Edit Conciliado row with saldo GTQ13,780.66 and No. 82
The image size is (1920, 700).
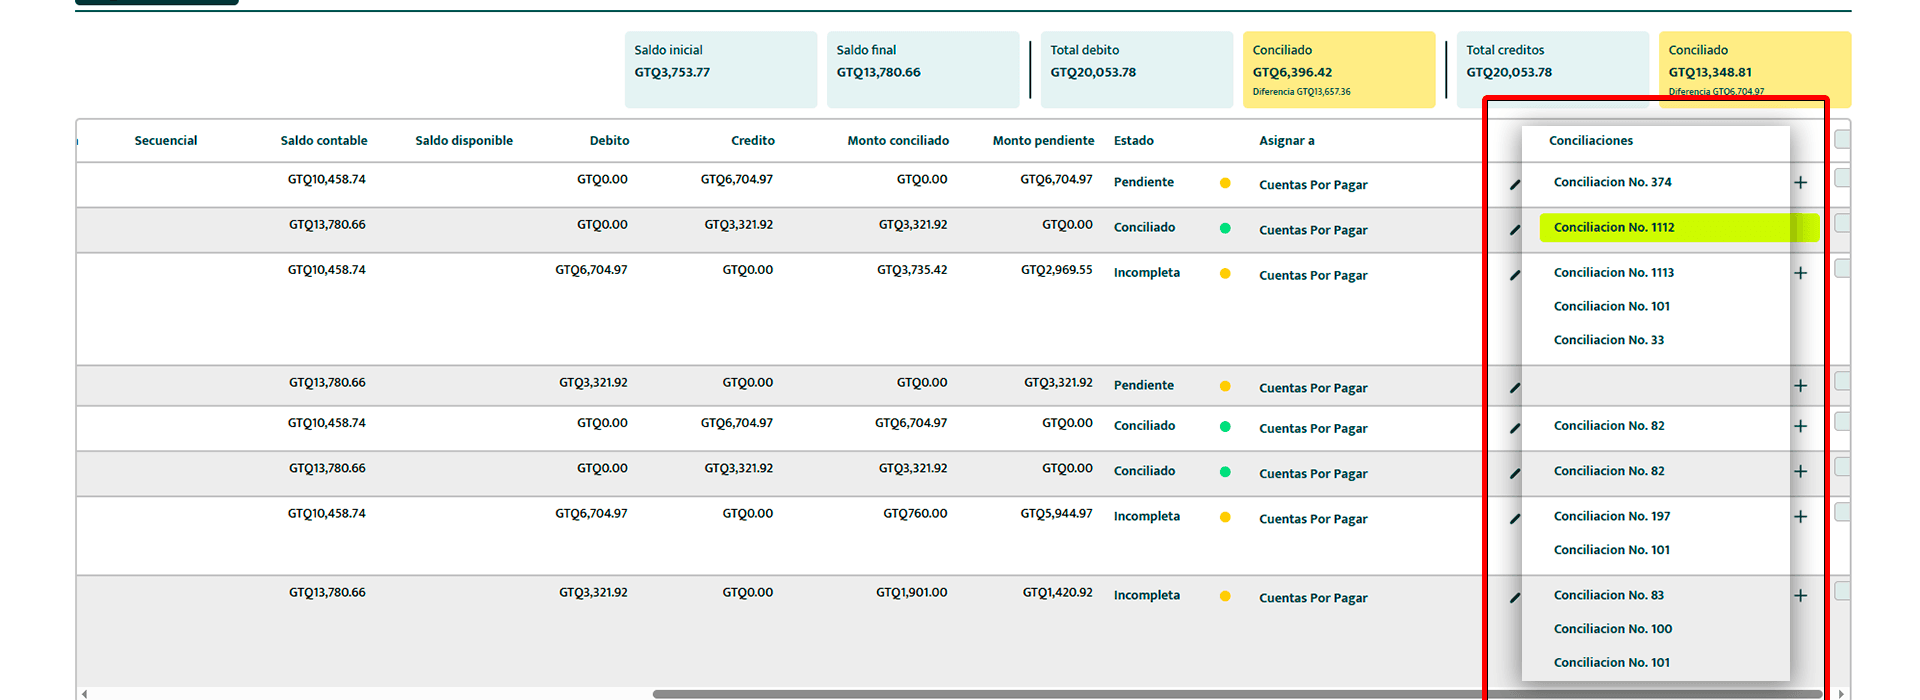1514,474
